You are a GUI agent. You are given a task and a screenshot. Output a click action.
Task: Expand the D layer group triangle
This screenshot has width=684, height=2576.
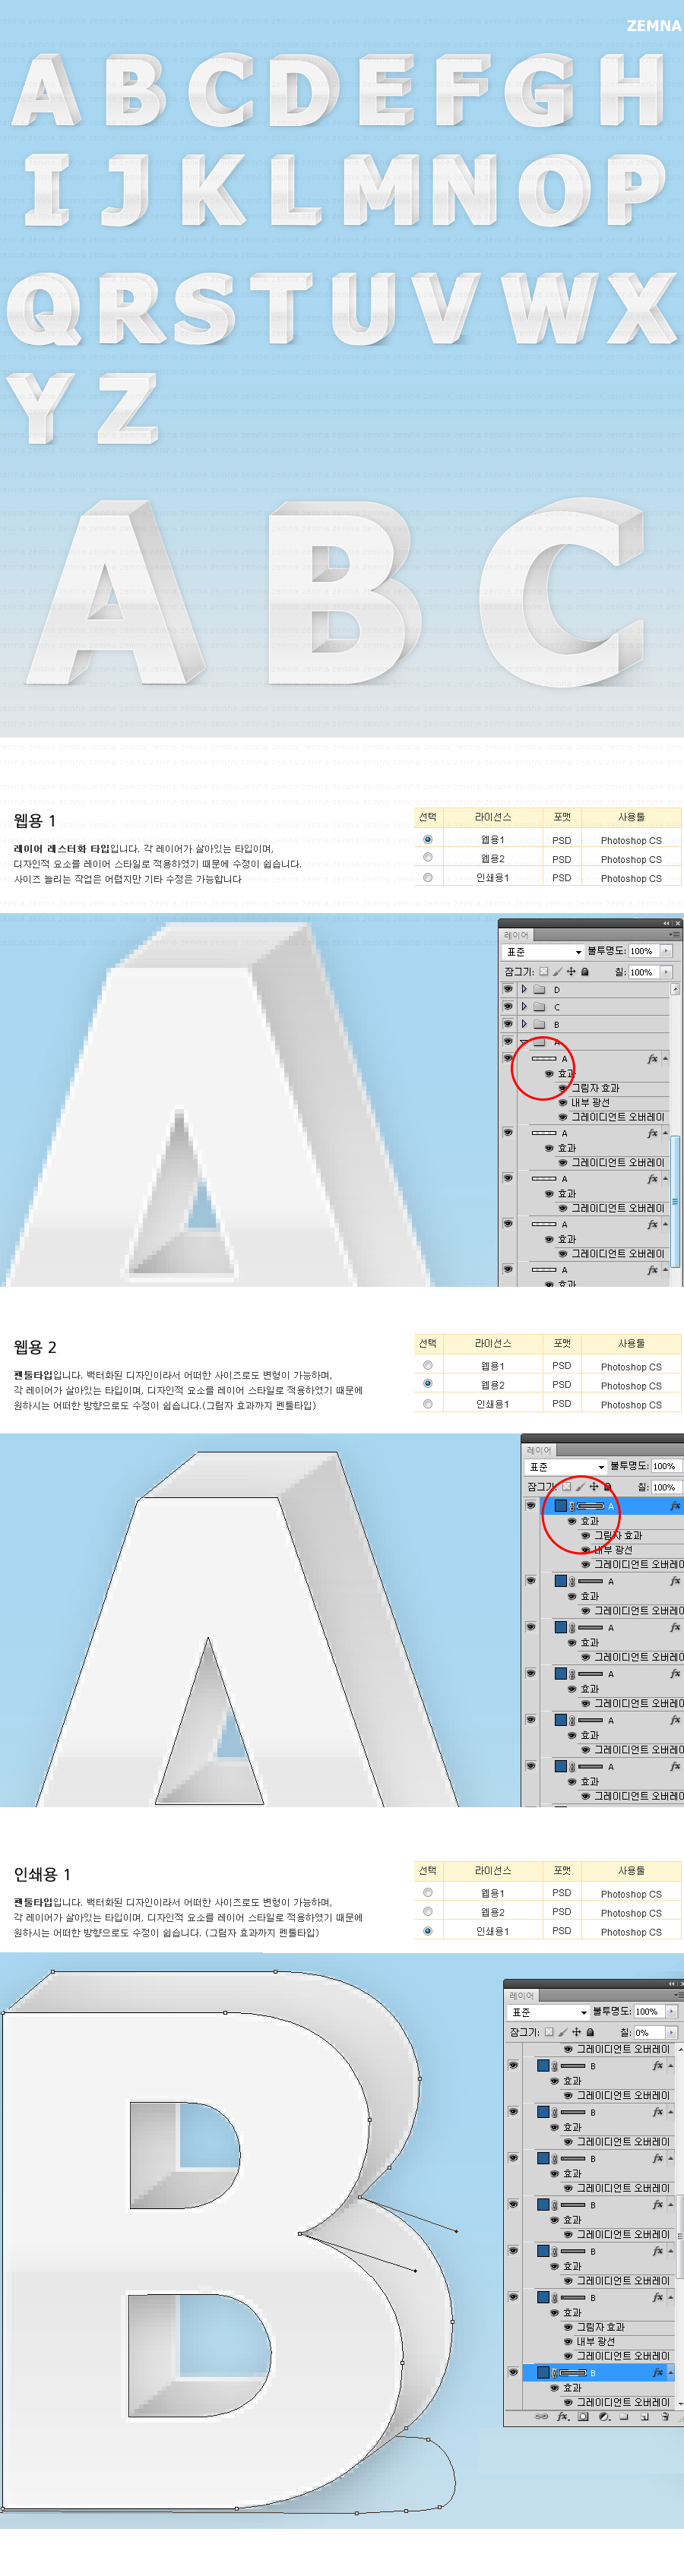click(x=524, y=989)
